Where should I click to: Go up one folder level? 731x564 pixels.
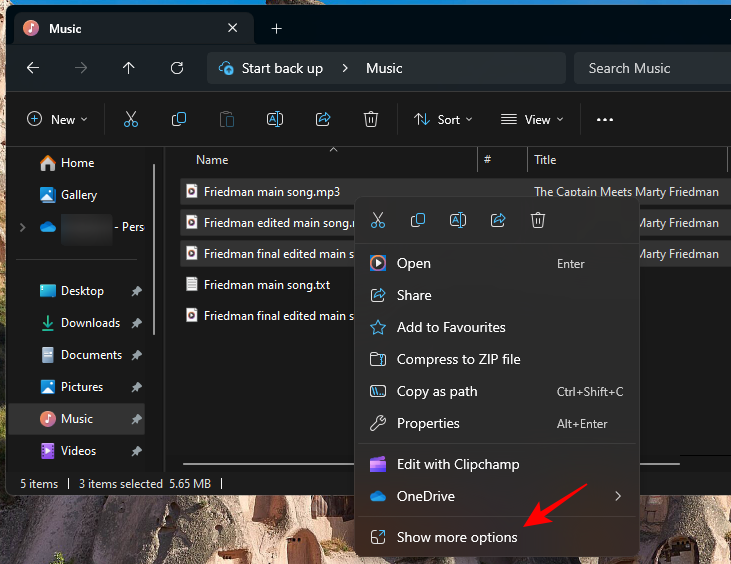coord(128,68)
